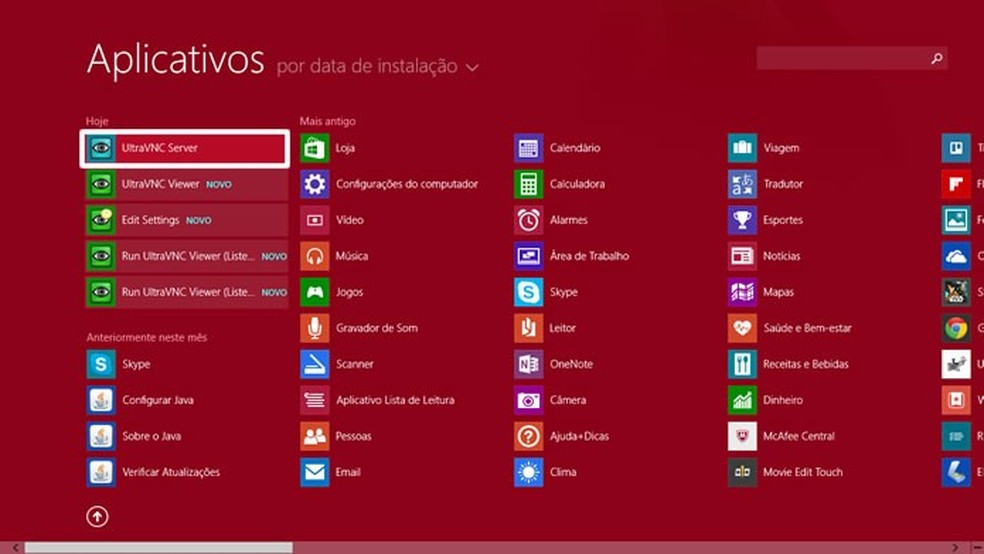The width and height of the screenshot is (984, 554).
Task: Open Movie Edit Touch
Action: [786, 472]
